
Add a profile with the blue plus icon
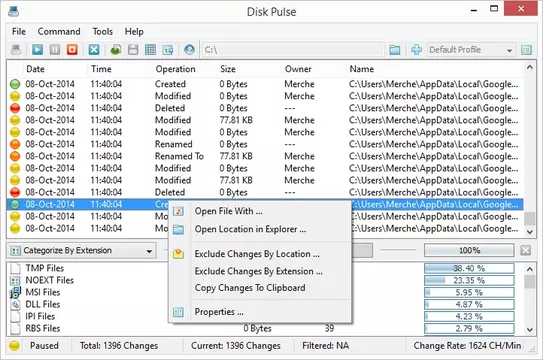(416, 50)
